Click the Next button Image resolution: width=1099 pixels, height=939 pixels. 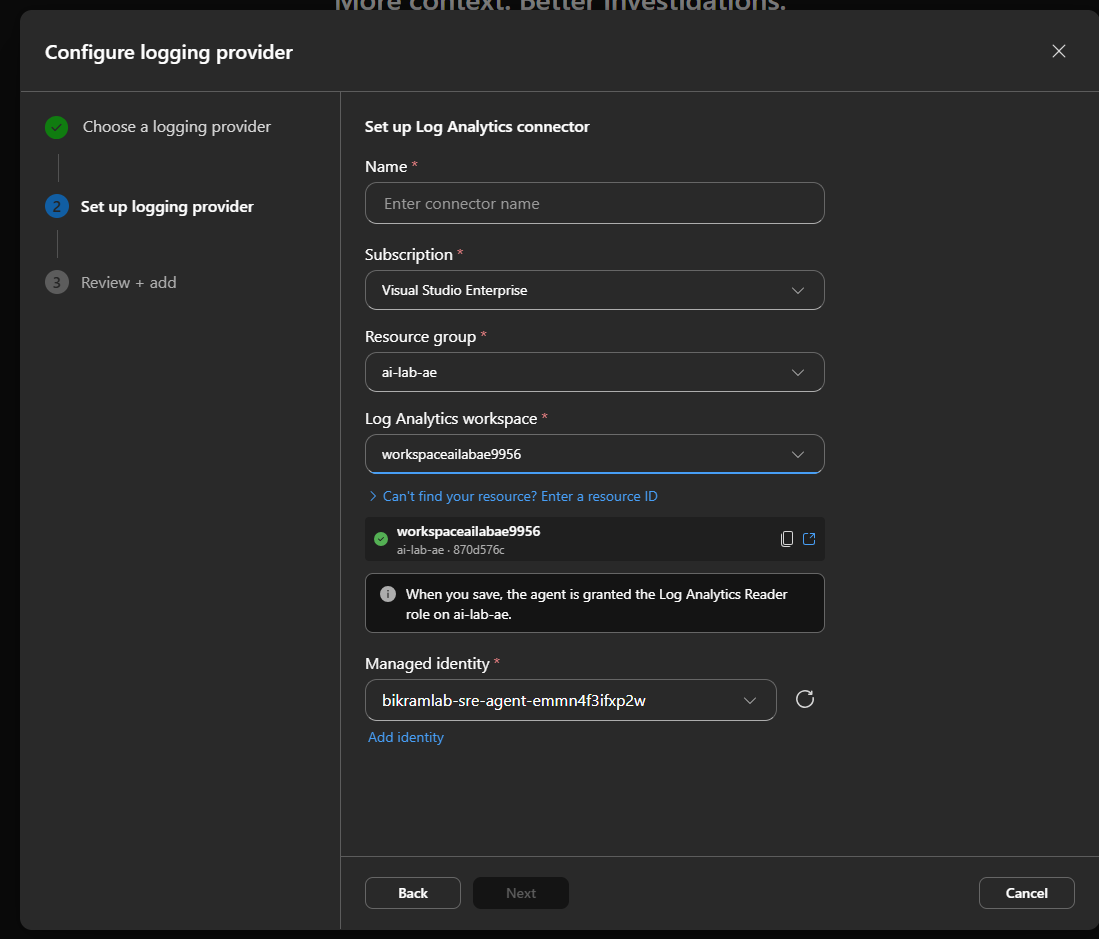[521, 893]
